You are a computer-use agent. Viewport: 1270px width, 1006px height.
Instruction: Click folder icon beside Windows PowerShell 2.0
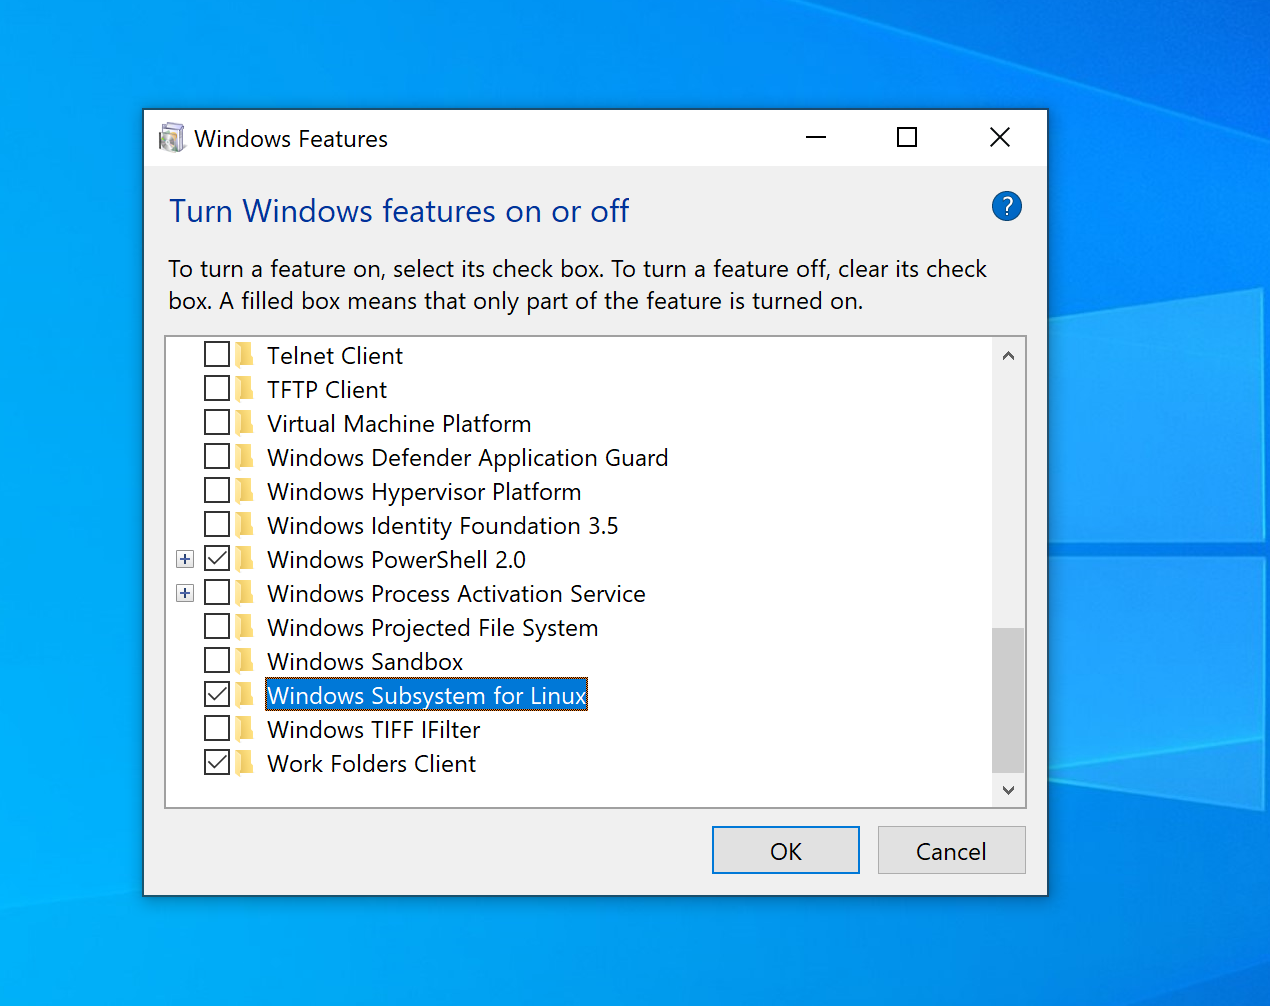[x=245, y=559]
